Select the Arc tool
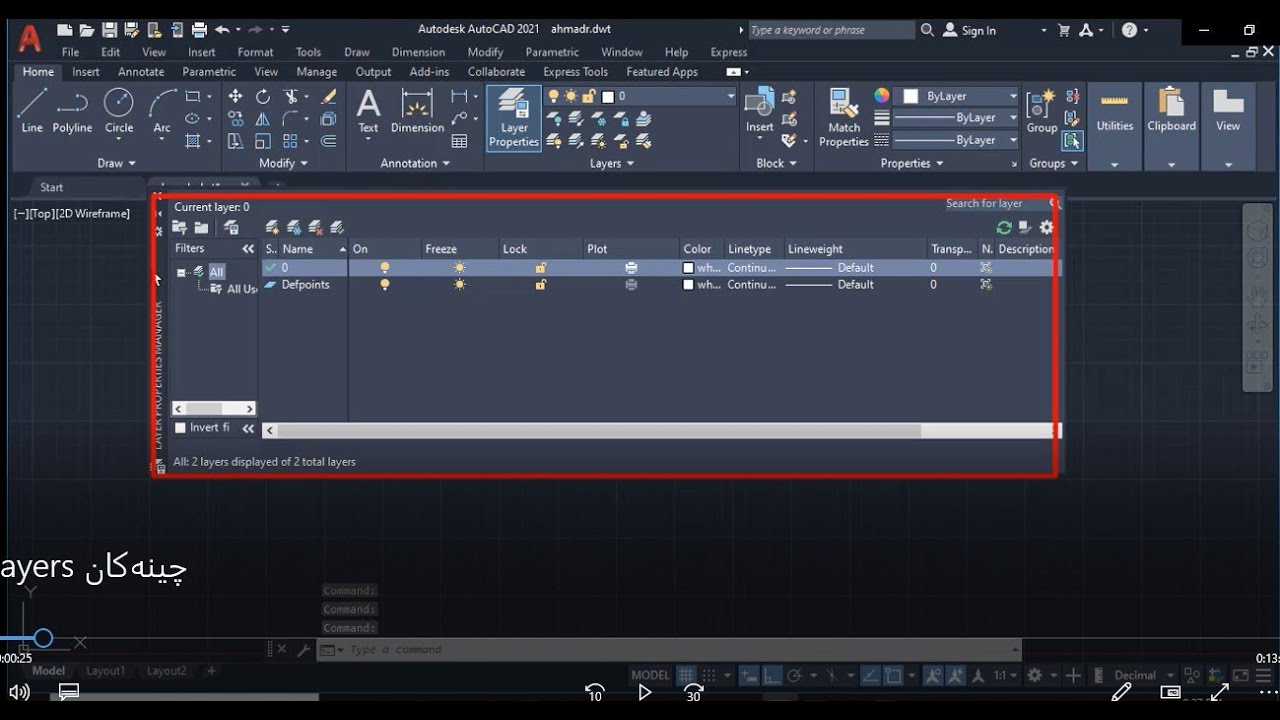Image resolution: width=1280 pixels, height=720 pixels. 162,111
